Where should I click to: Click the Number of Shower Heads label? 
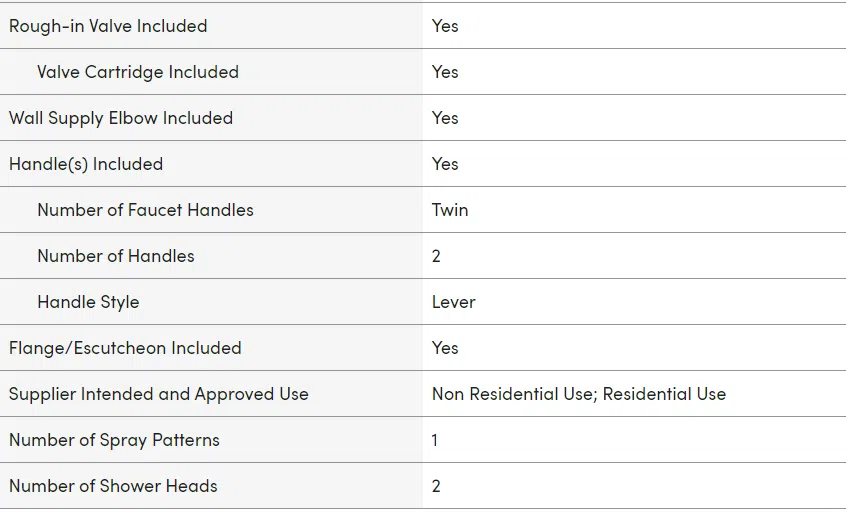114,486
